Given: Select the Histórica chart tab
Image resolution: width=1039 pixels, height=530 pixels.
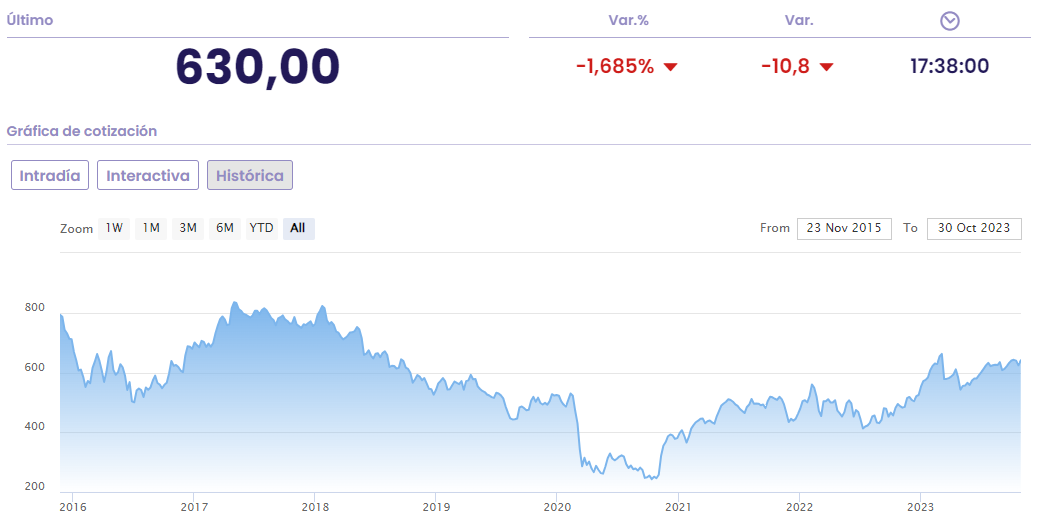Looking at the screenshot, I should click(x=250, y=175).
